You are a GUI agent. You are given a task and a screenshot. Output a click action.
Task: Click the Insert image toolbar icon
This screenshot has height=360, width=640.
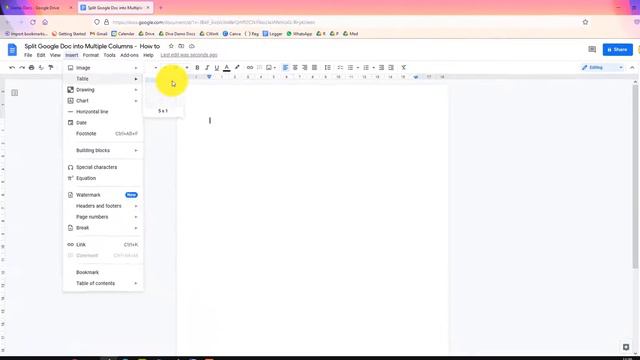pyautogui.click(x=269, y=67)
